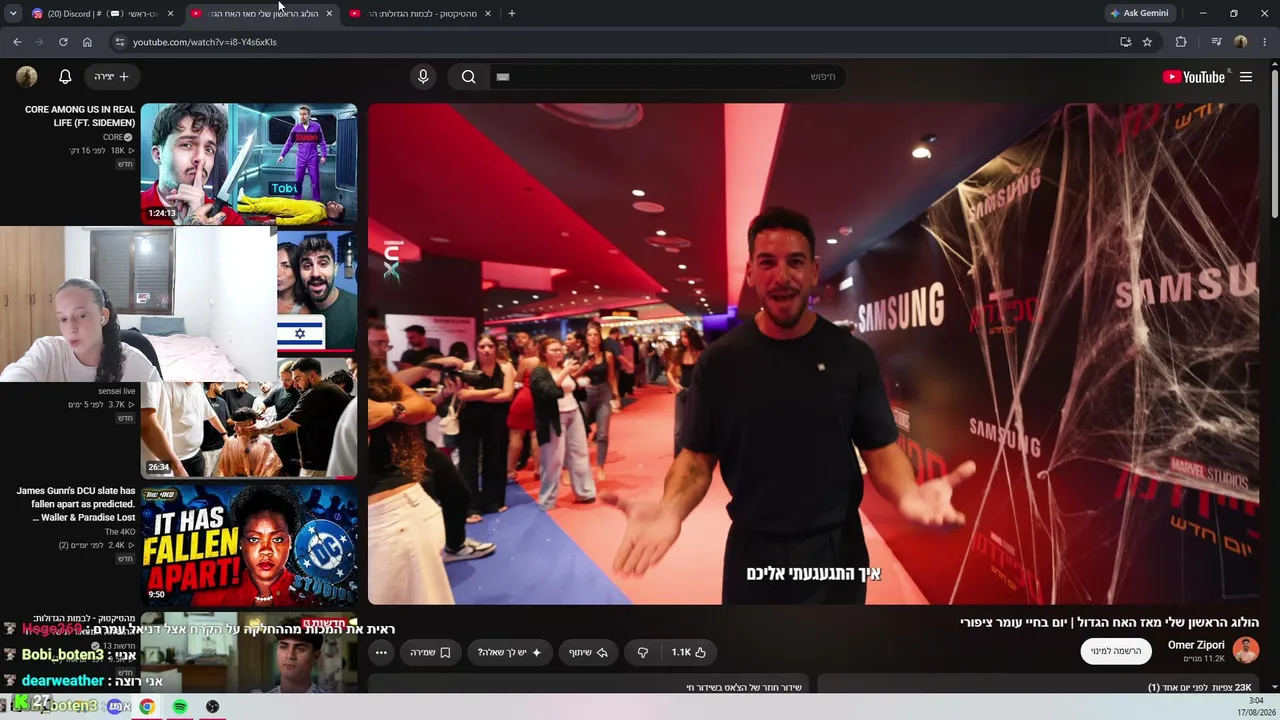Open James Gunn's DCU slate video title
This screenshot has height=720, width=1280.
tap(76, 504)
